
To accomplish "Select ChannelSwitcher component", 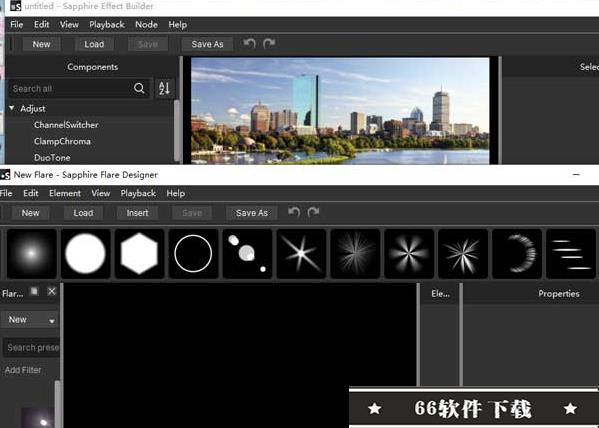I will pyautogui.click(x=66, y=125).
